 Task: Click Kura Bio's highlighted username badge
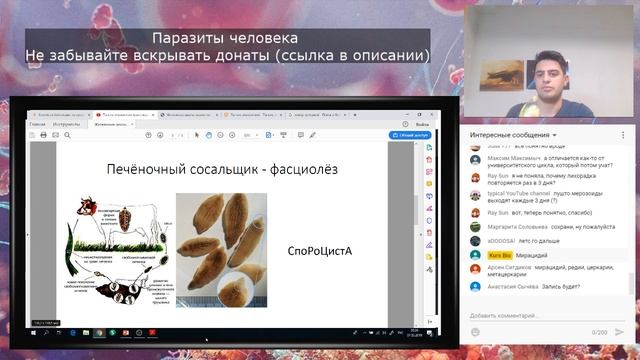tap(500, 255)
